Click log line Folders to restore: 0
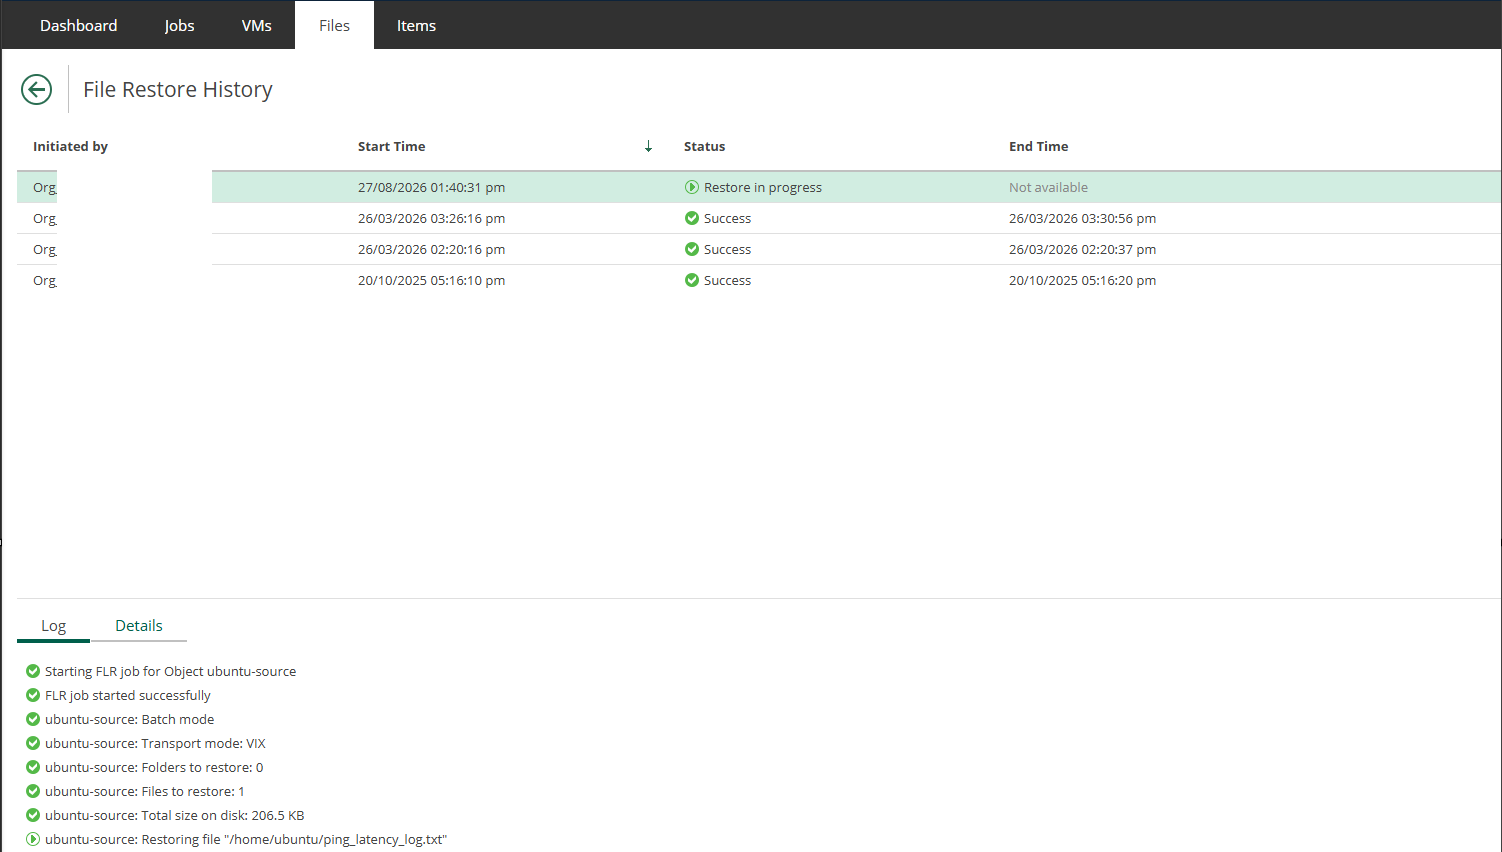The height and width of the screenshot is (852, 1502). [154, 767]
